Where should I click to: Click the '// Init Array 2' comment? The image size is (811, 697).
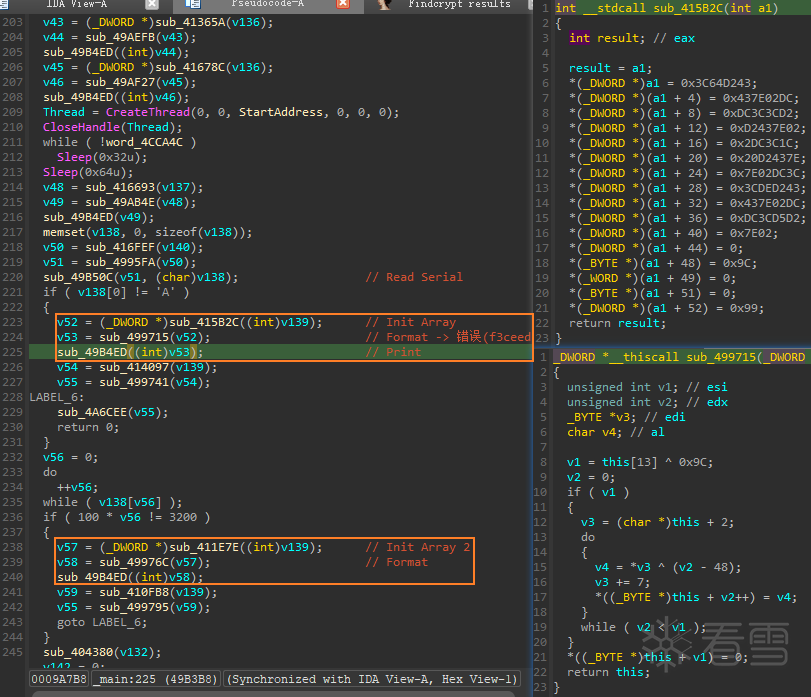[x=418, y=547]
